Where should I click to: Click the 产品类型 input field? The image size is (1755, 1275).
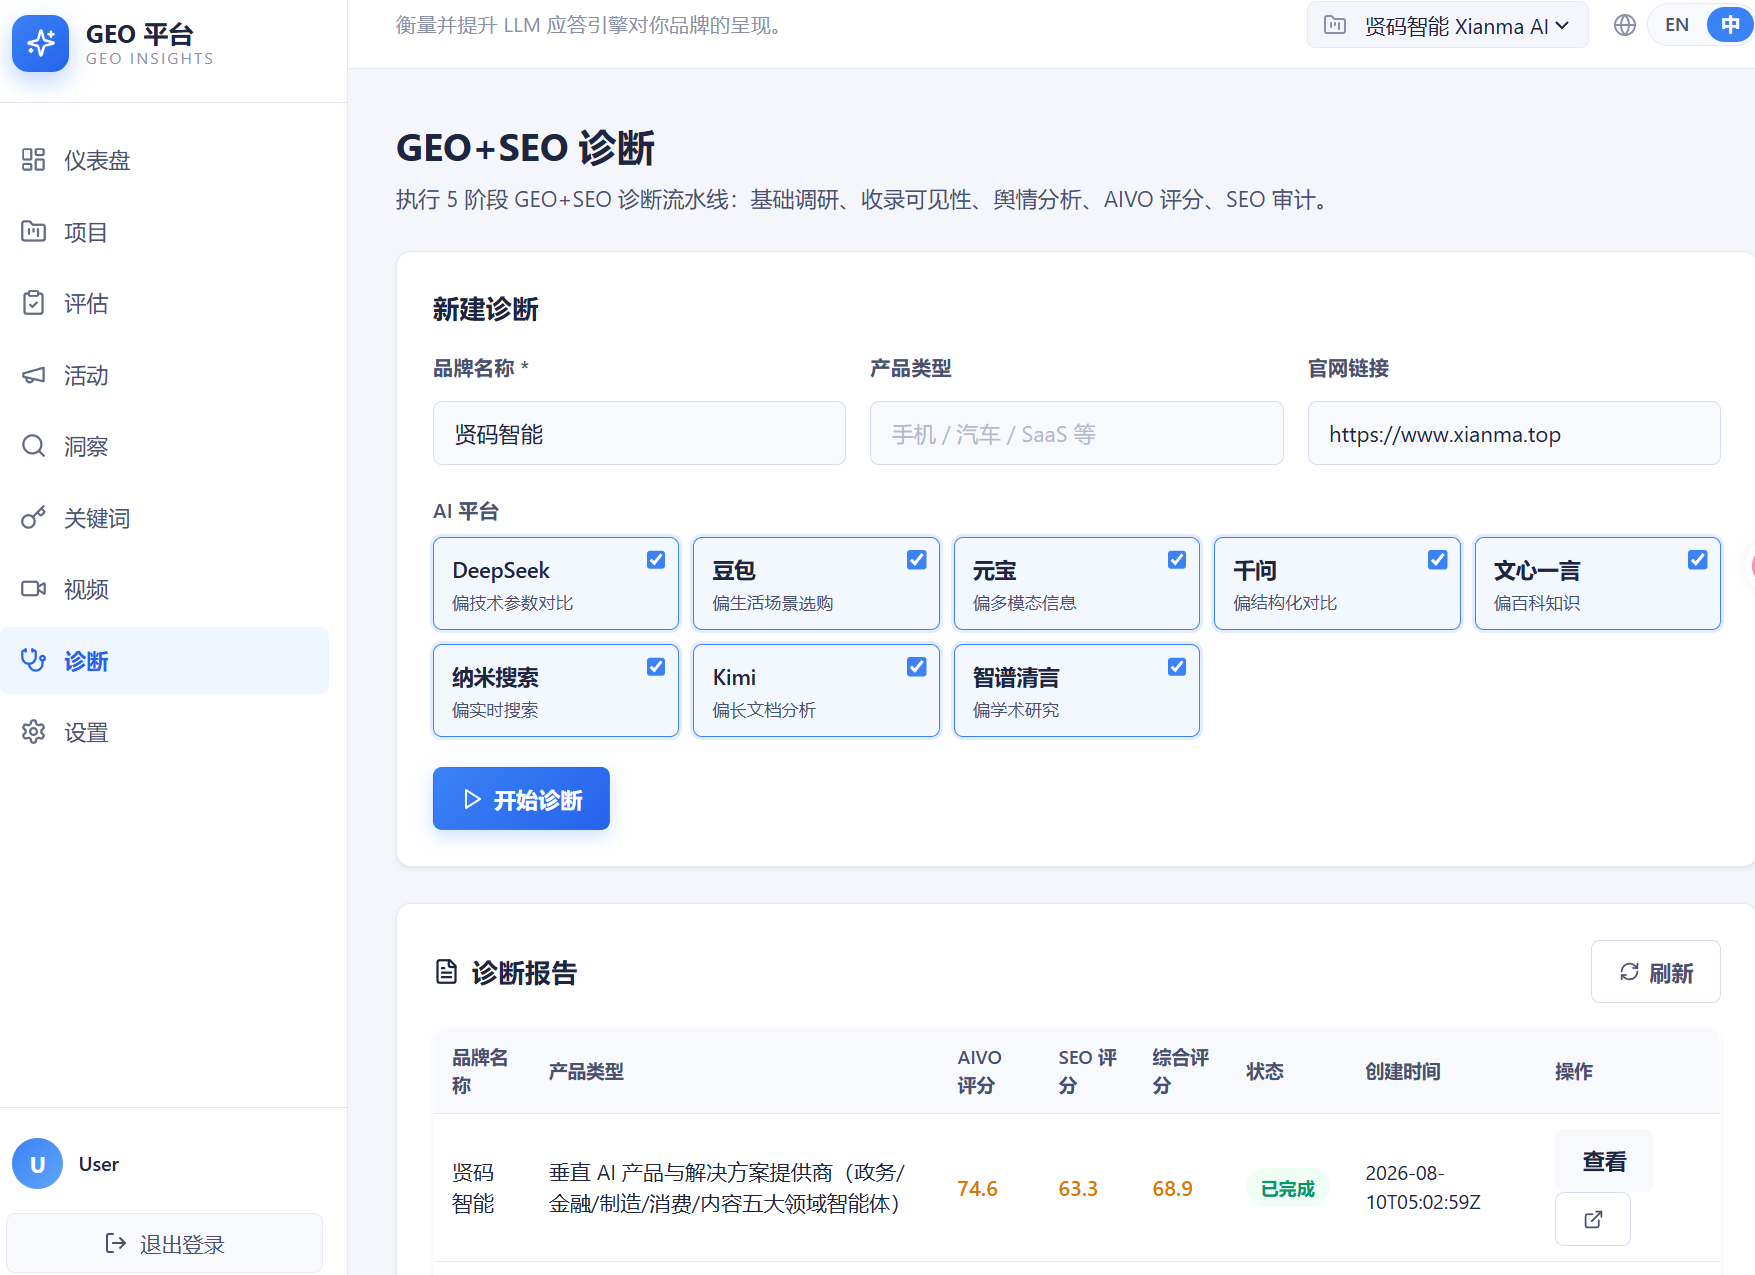click(x=1077, y=433)
